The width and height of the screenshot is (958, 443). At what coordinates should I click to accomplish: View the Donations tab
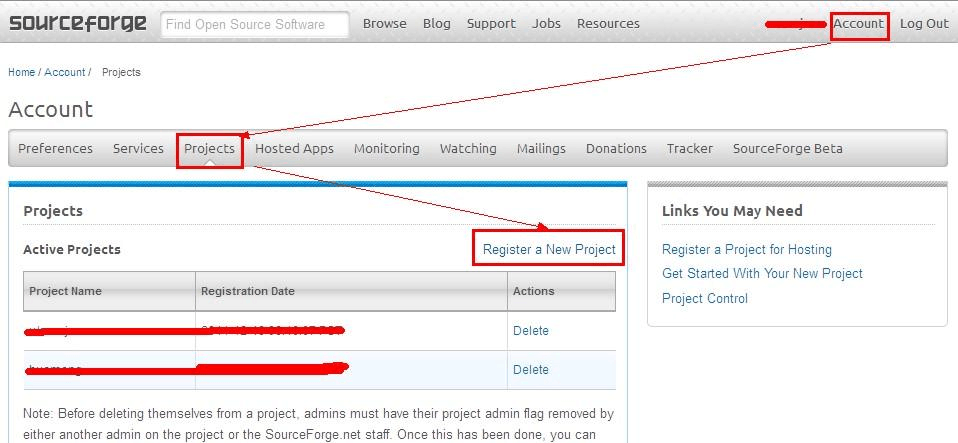click(616, 148)
